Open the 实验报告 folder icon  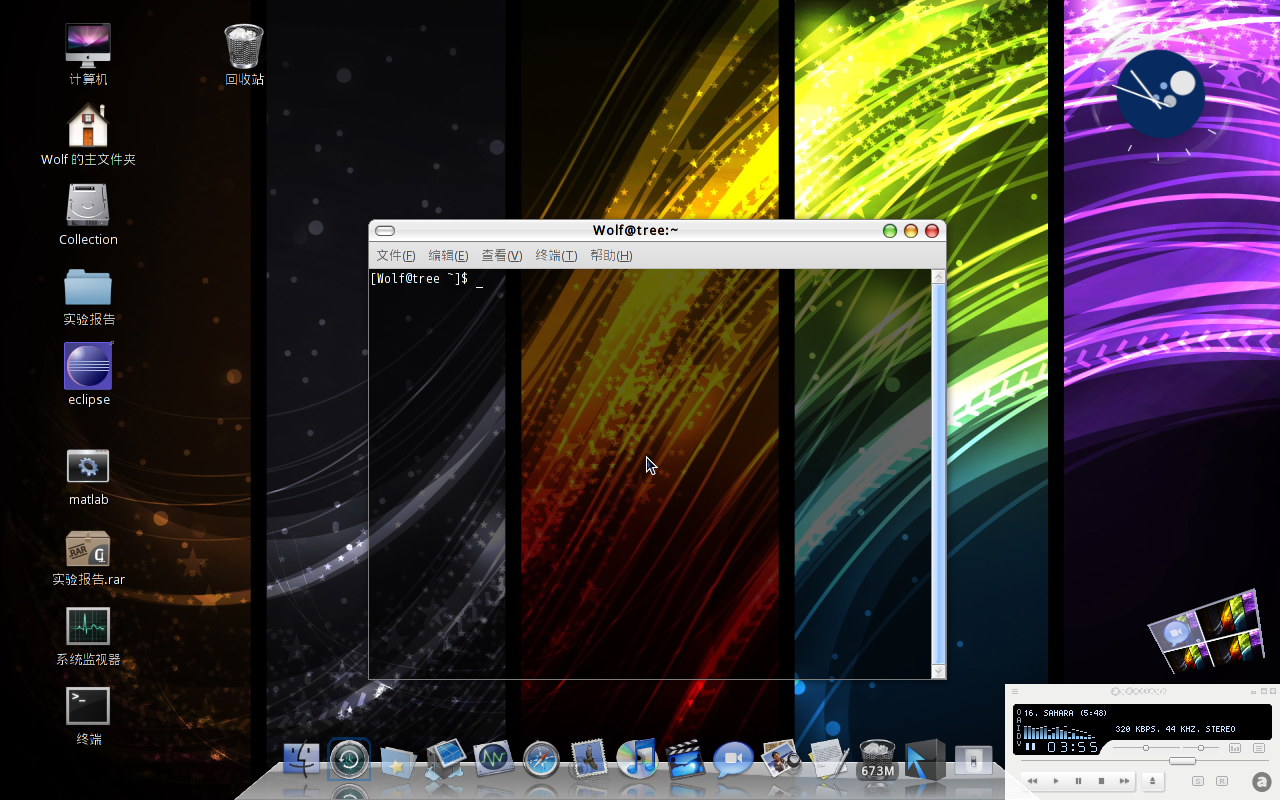(88, 286)
